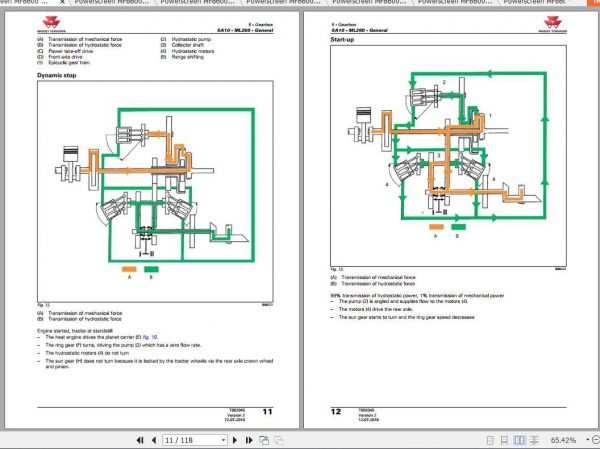This screenshot has height=449, width=600.
Task: Click the legend entry 'Power take-off drive'
Action: point(70,51)
